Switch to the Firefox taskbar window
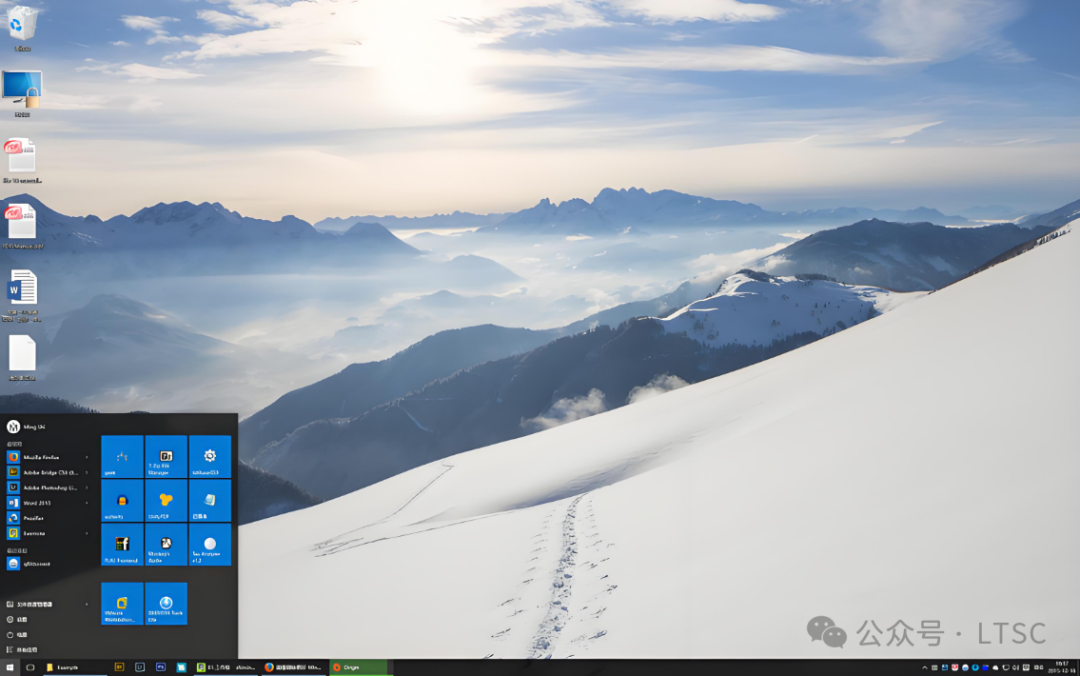1080x676 pixels. [x=293, y=667]
